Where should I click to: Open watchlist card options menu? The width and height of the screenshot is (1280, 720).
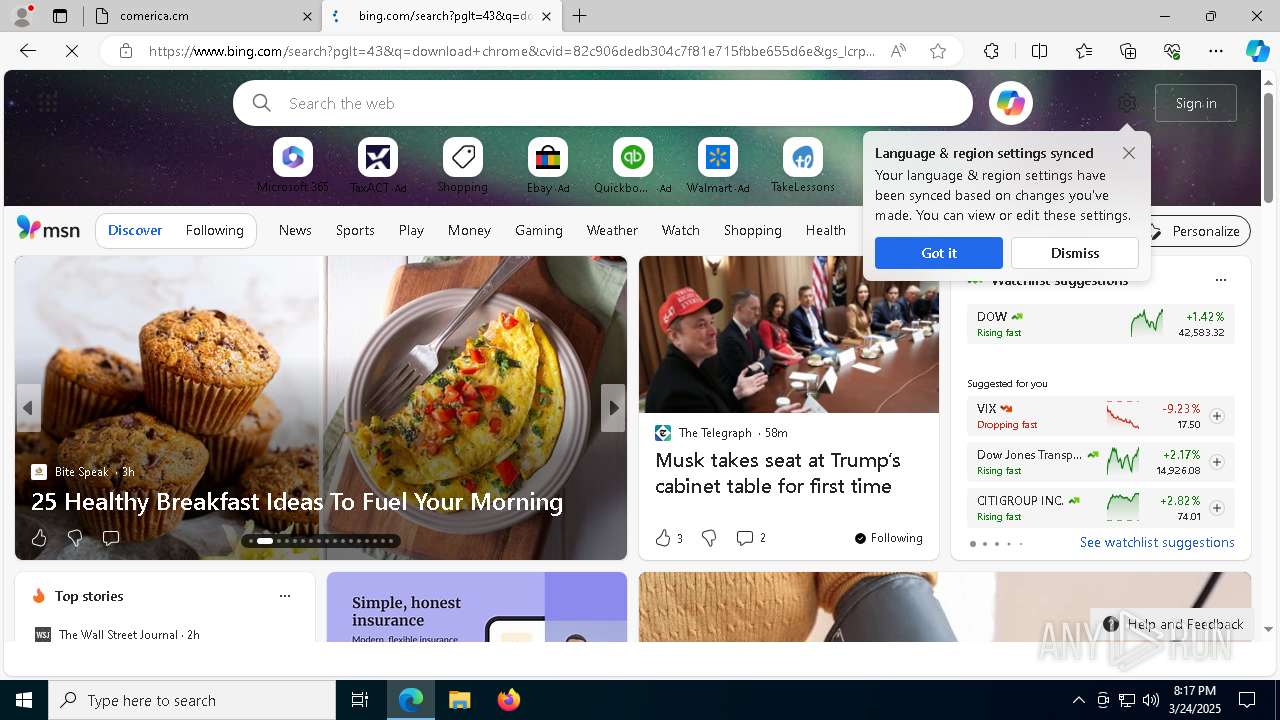pos(1220,280)
